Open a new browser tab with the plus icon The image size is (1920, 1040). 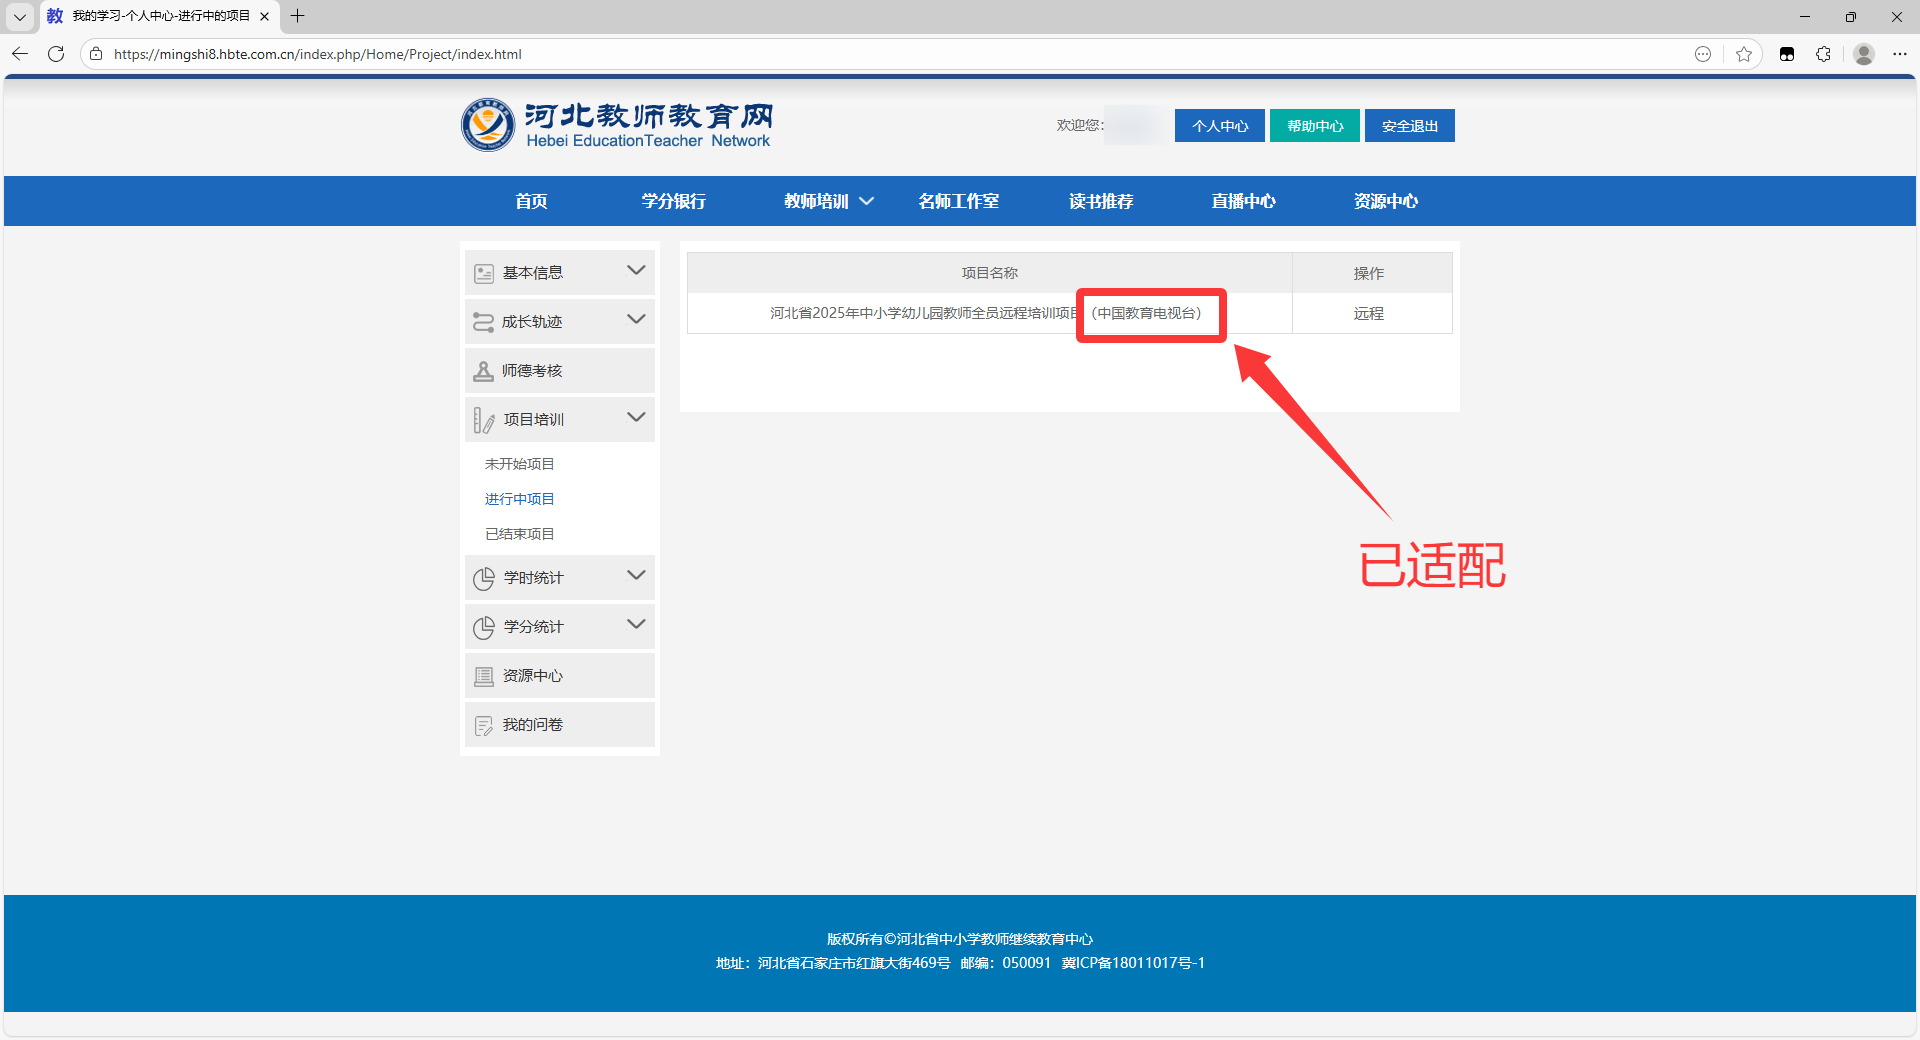point(297,16)
